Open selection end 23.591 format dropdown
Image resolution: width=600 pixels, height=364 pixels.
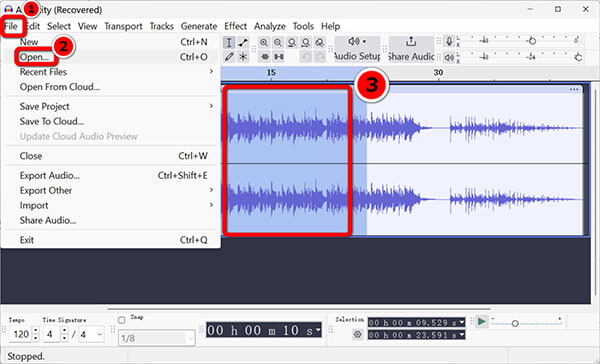pyautogui.click(x=462, y=335)
